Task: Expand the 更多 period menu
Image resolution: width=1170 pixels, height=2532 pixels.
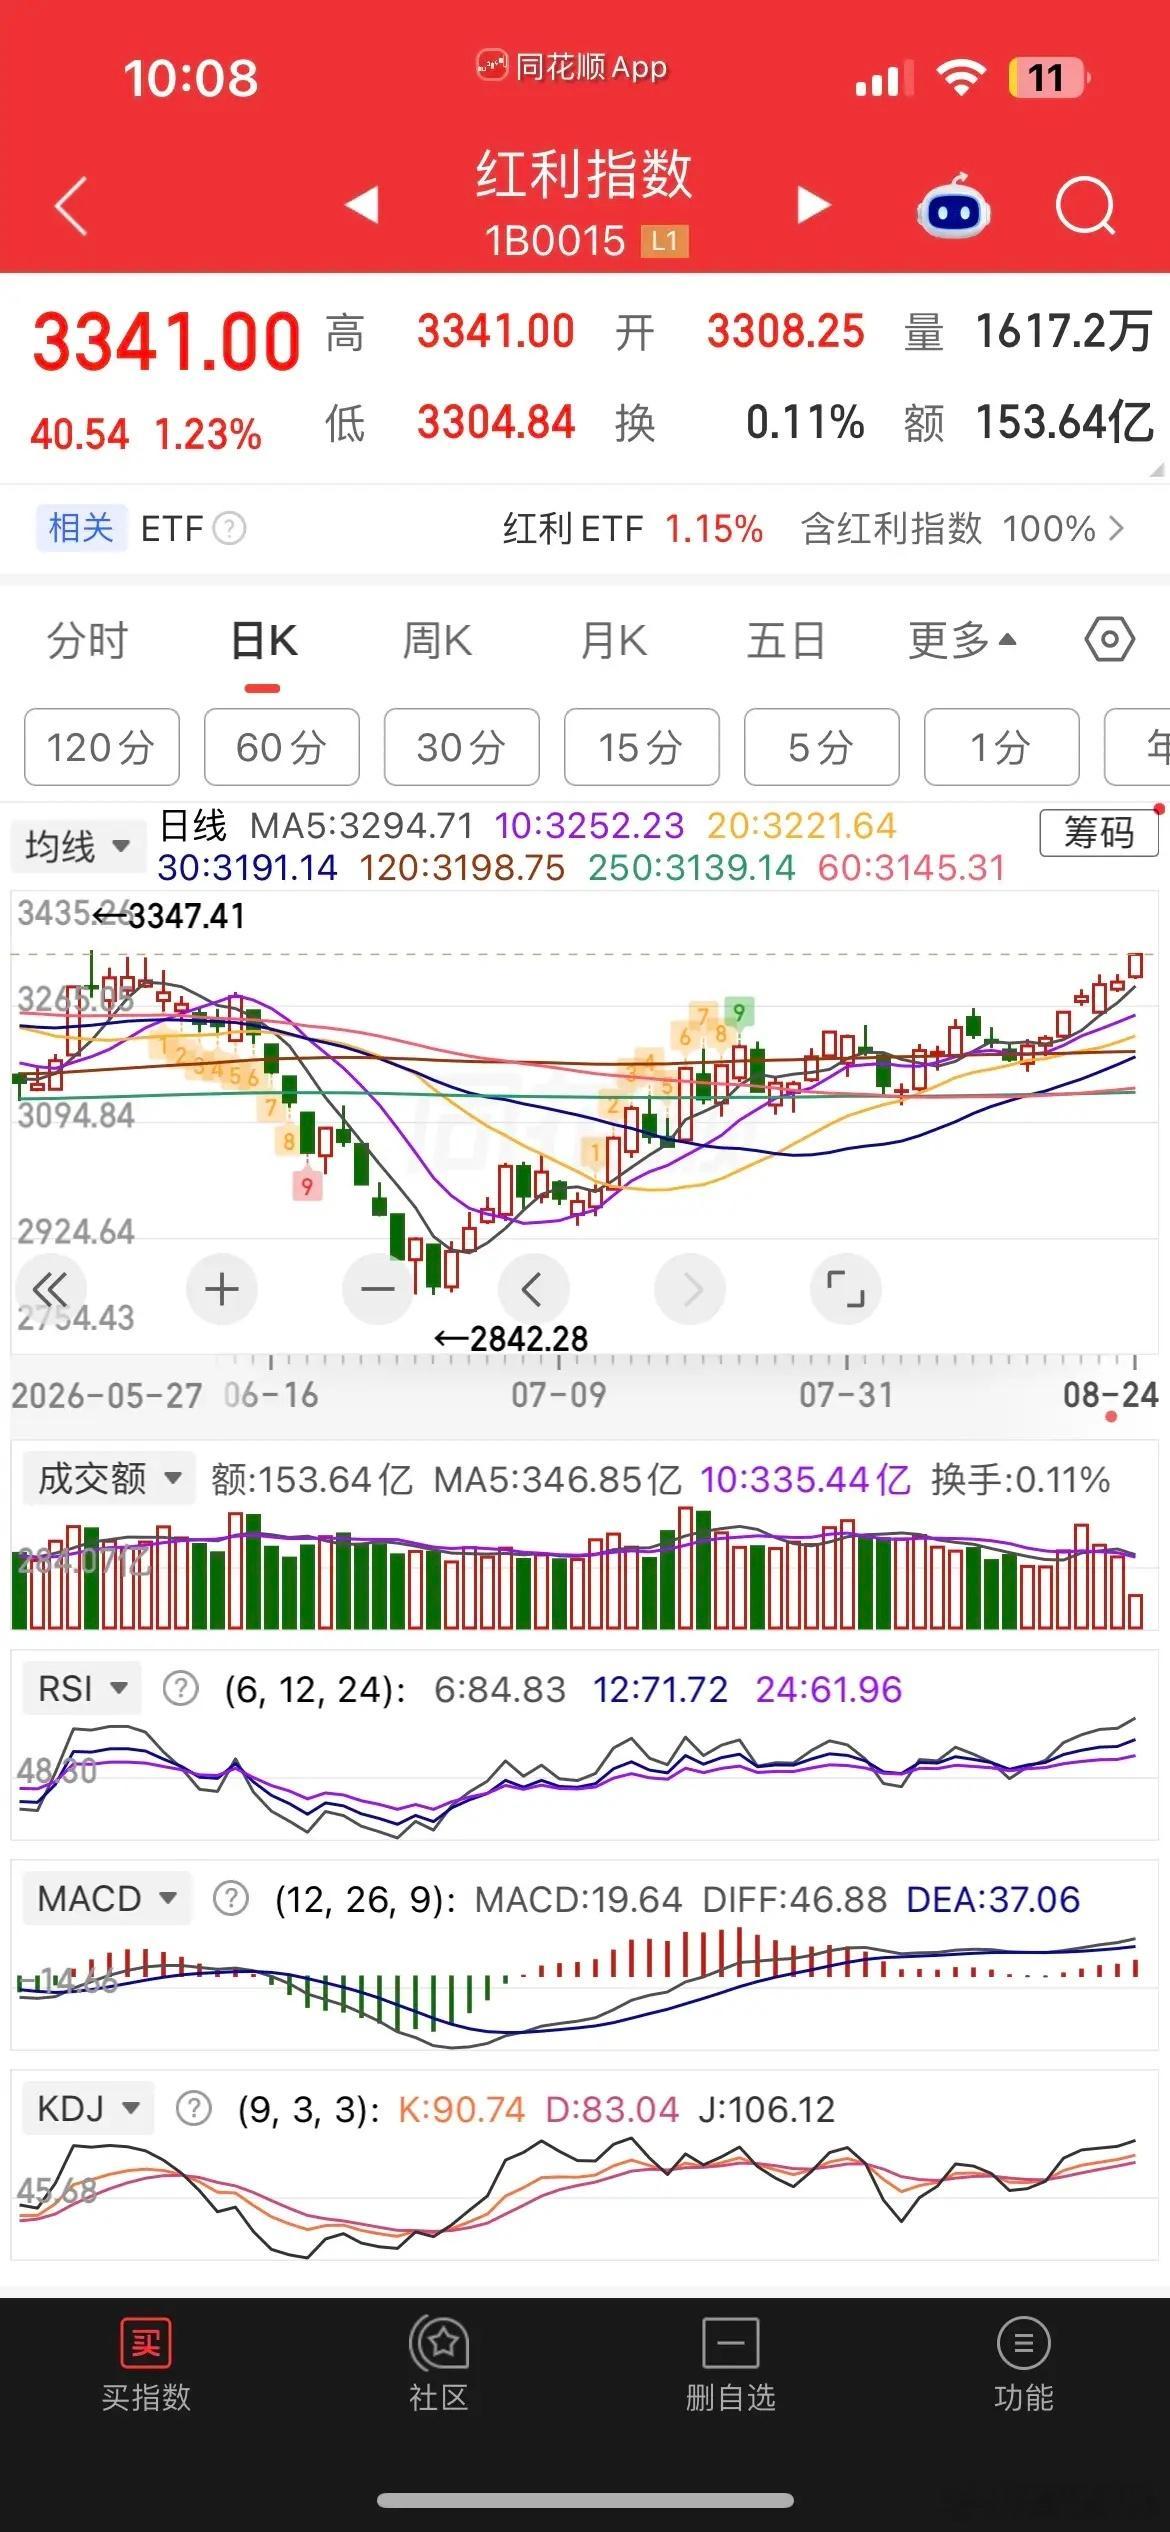Action: [x=961, y=640]
